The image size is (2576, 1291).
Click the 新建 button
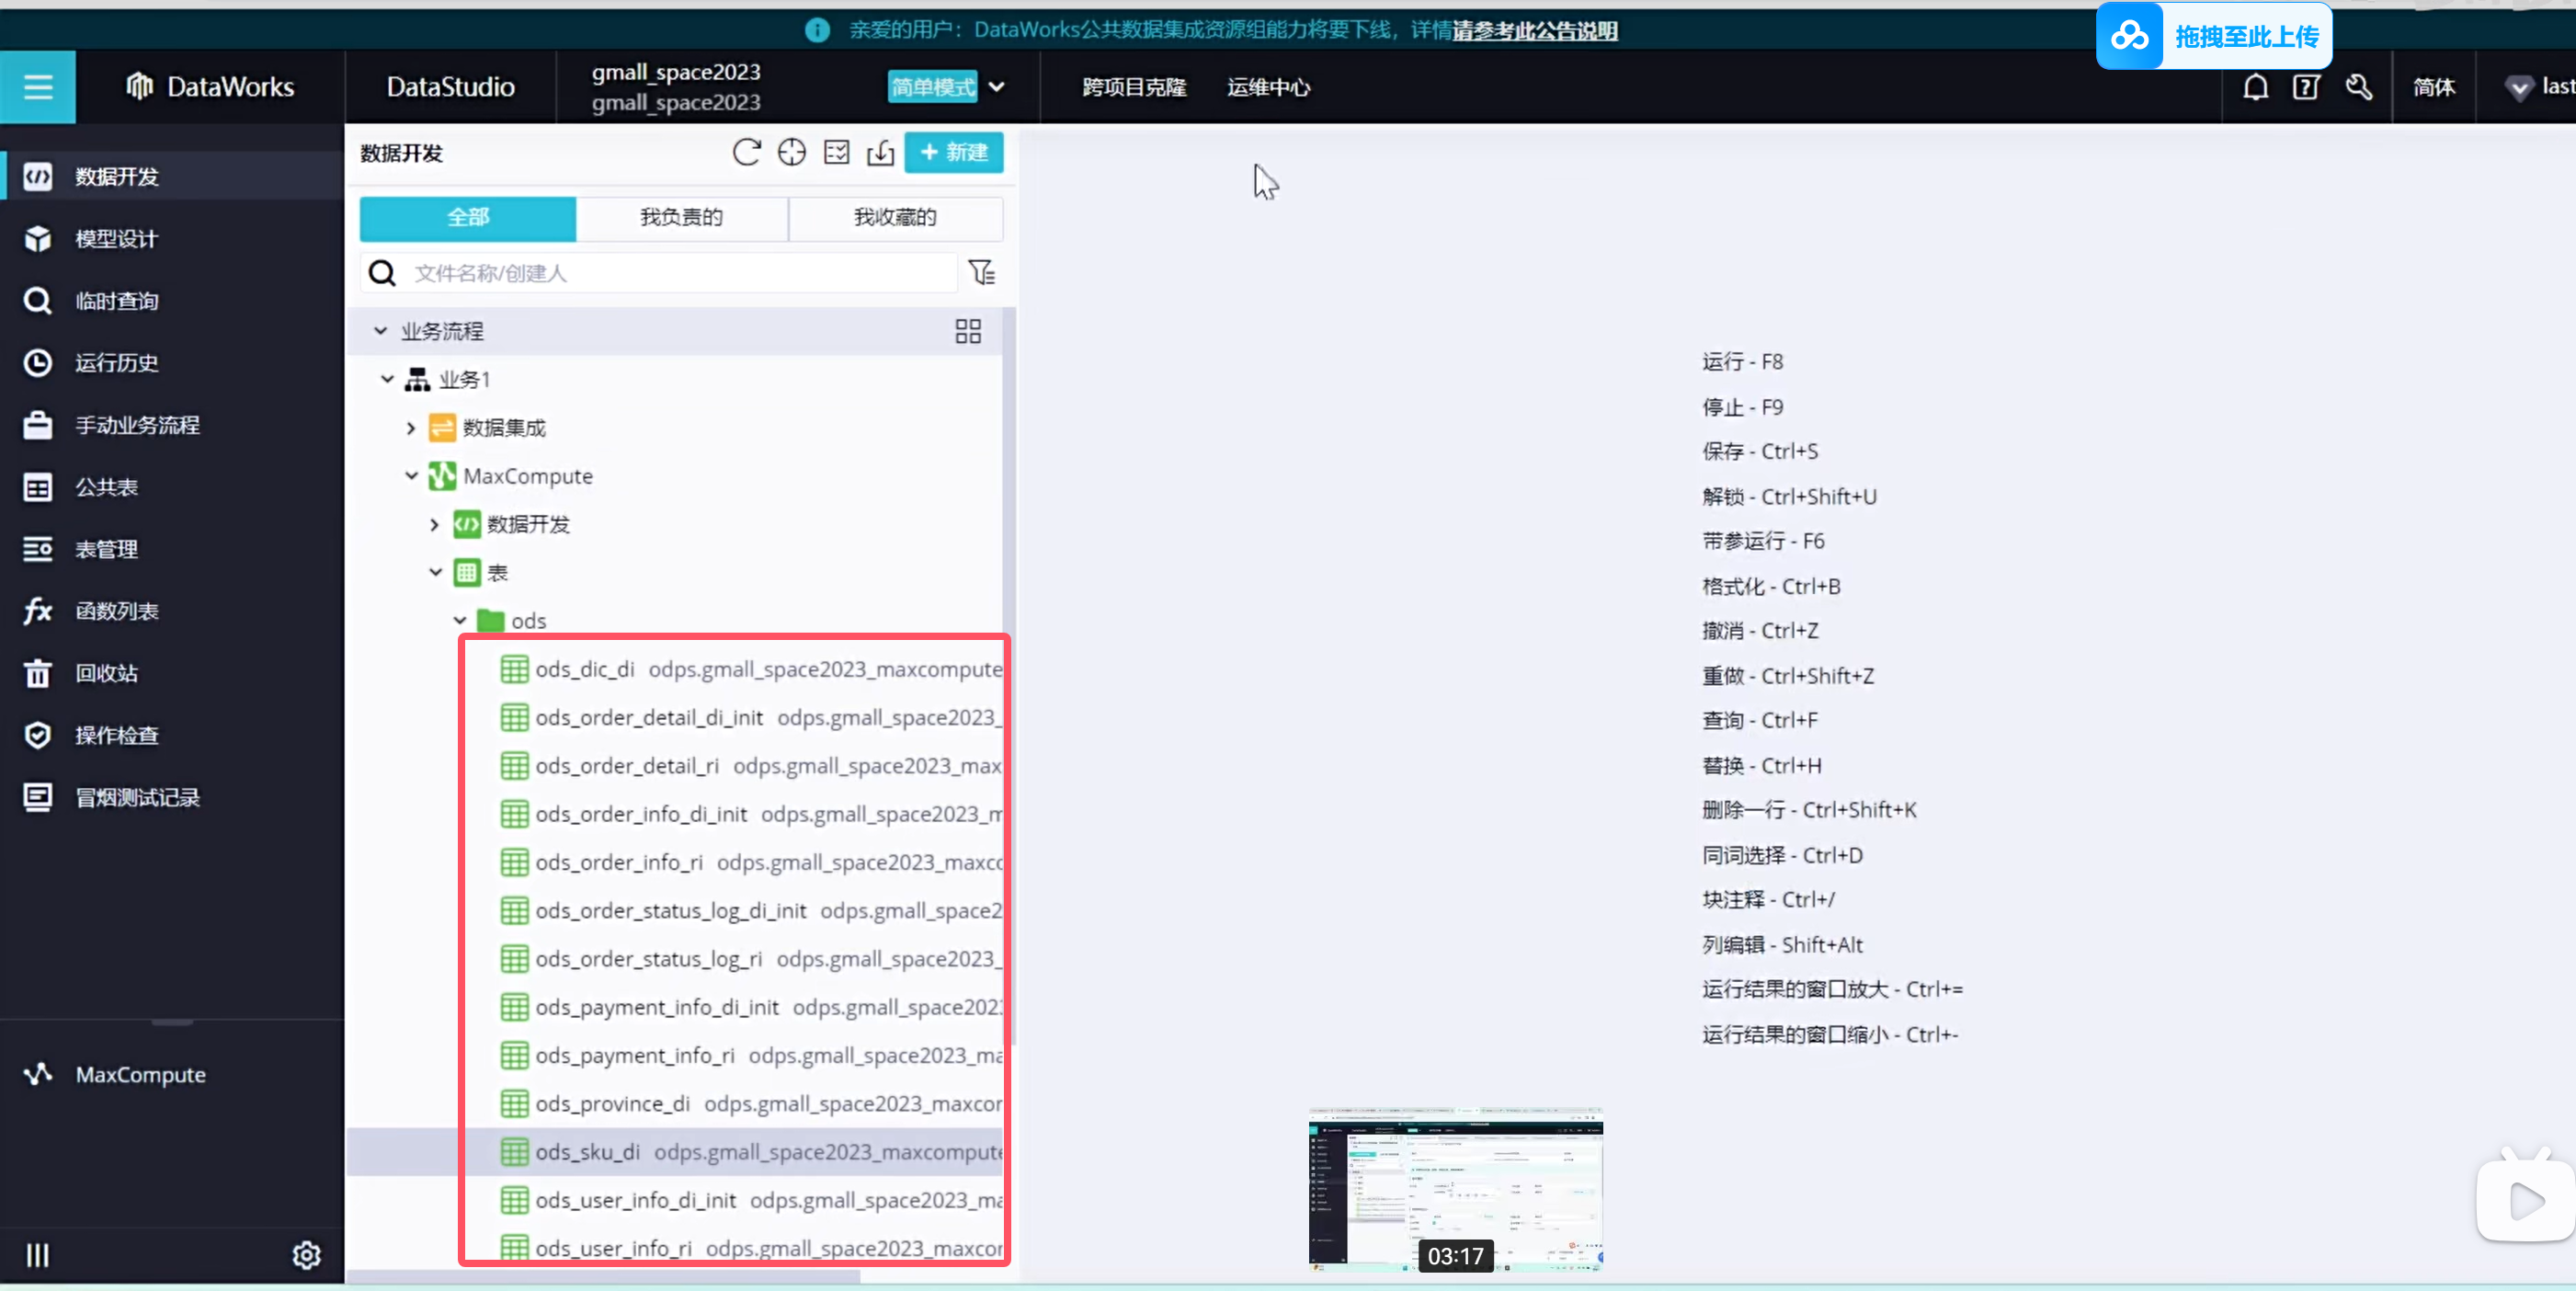[953, 152]
